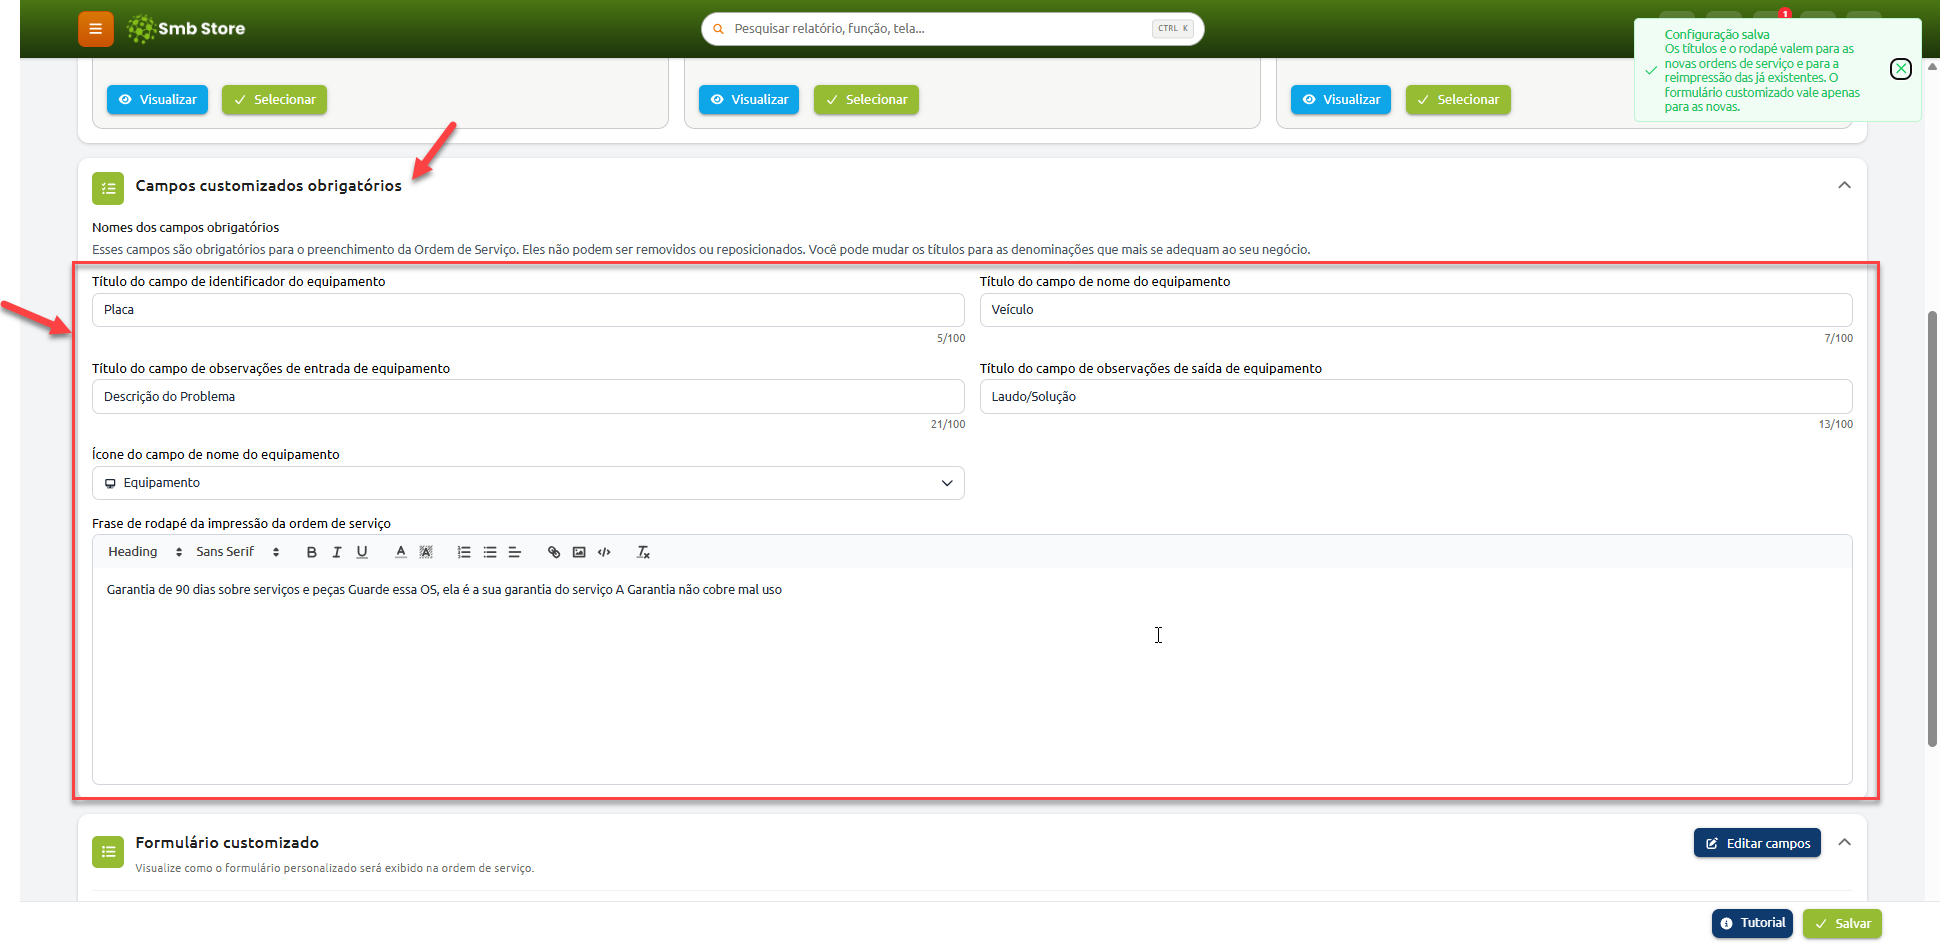Open the Tutorial button
This screenshot has height=945, width=1940.
coord(1752,924)
